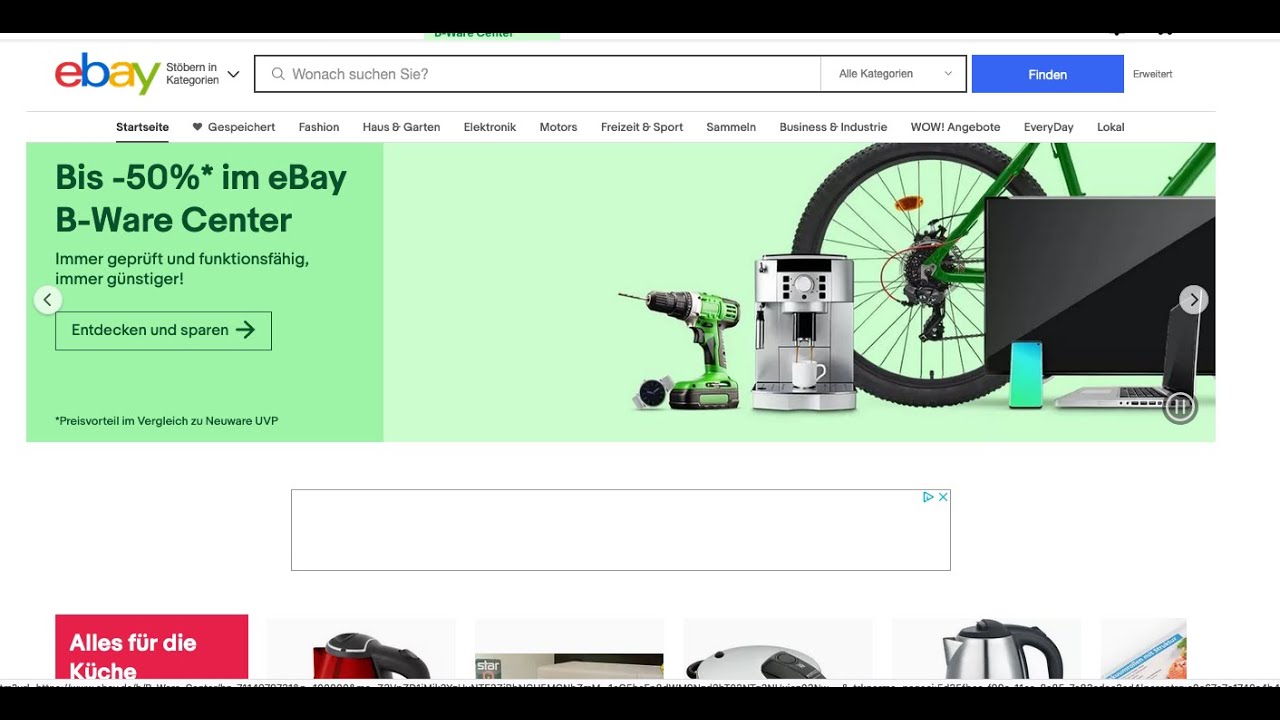1280x720 pixels.
Task: Open the silver pressure cooker thumbnail
Action: click(x=777, y=650)
